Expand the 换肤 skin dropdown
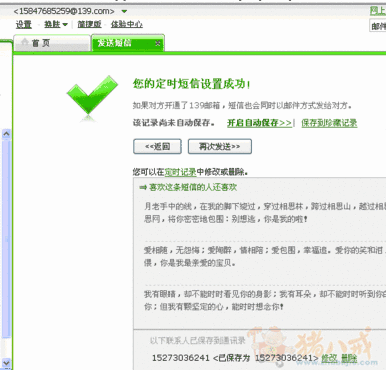The height and width of the screenshot is (370, 386). (x=56, y=24)
